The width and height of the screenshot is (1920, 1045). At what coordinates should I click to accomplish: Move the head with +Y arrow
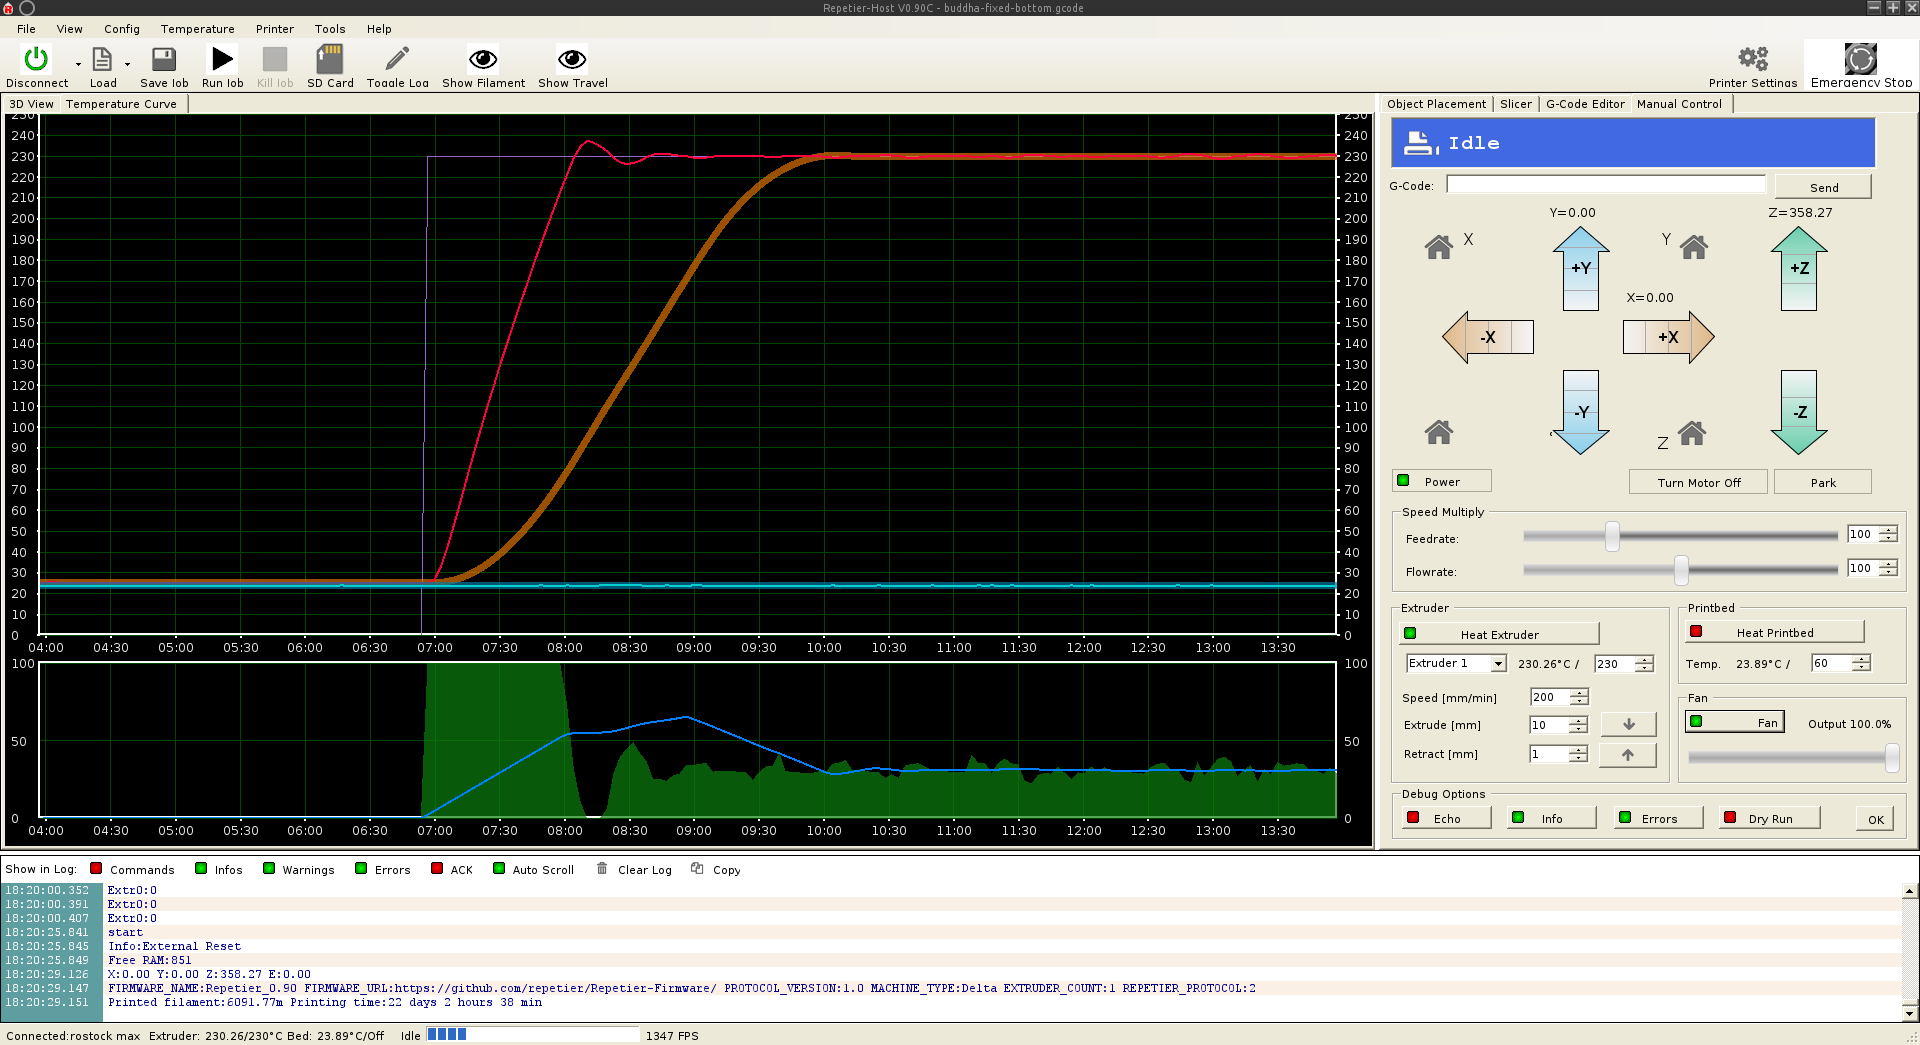tap(1580, 267)
